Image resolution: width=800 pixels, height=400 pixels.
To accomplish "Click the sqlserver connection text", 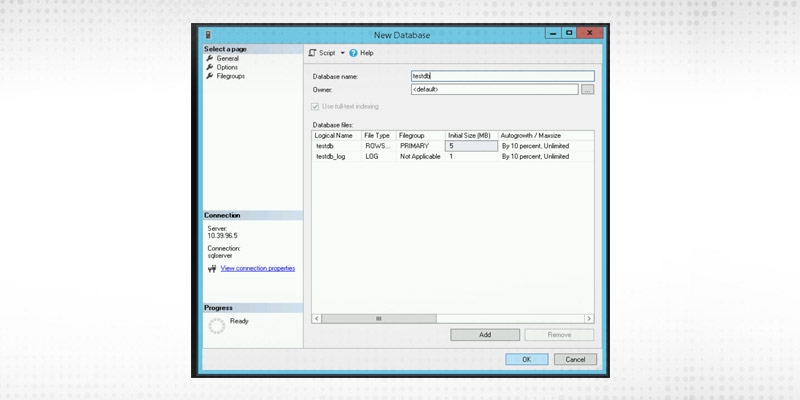I will (x=219, y=256).
